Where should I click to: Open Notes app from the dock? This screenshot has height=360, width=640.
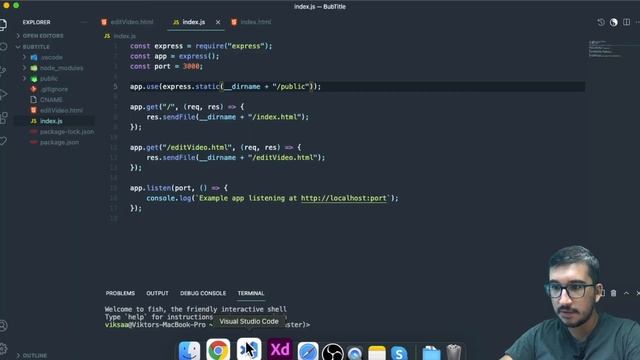[x=377, y=353]
